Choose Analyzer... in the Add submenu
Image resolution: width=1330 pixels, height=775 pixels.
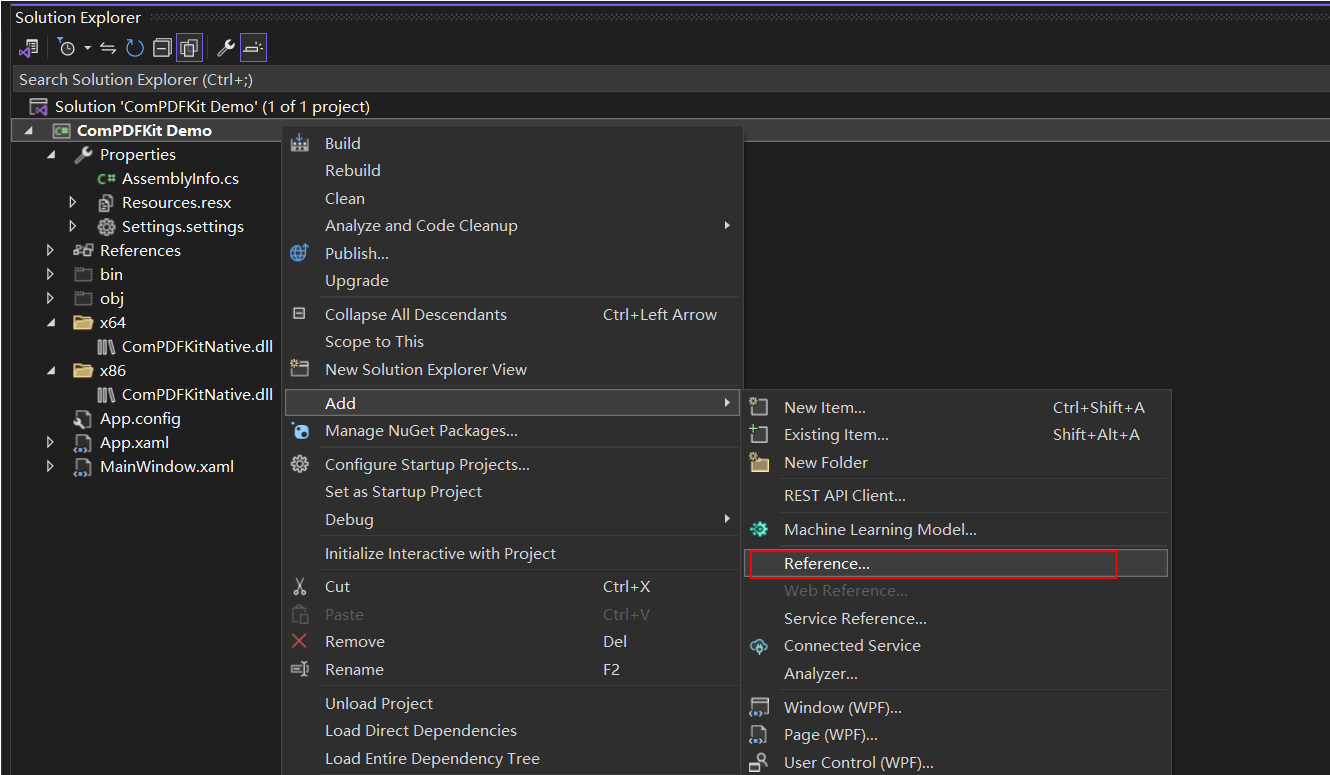point(821,673)
